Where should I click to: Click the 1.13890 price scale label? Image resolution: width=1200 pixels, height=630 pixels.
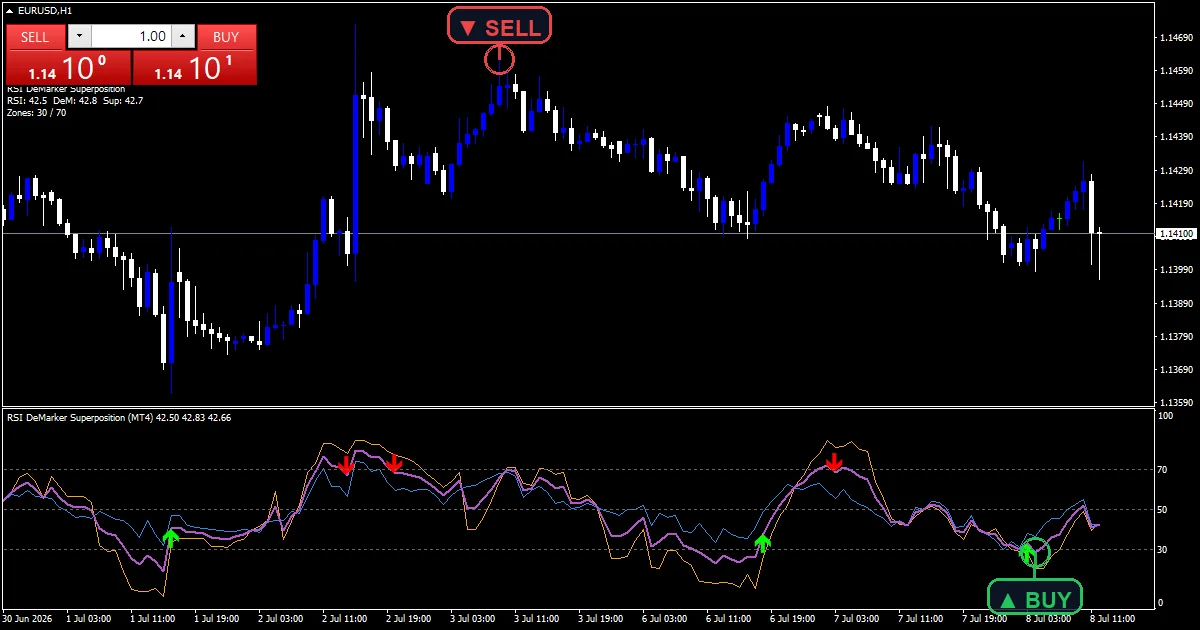1179,303
